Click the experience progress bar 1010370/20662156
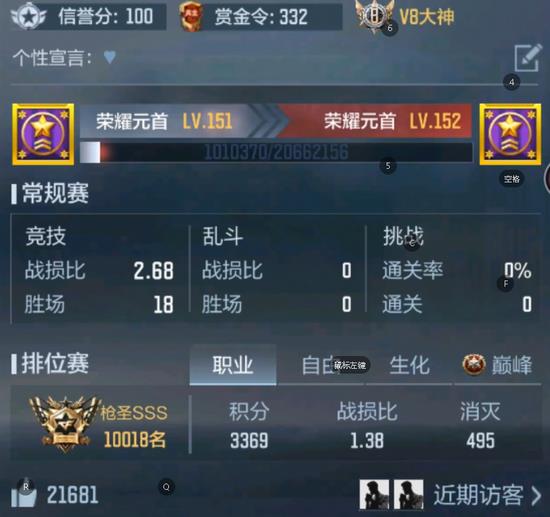550x517 pixels. point(276,152)
